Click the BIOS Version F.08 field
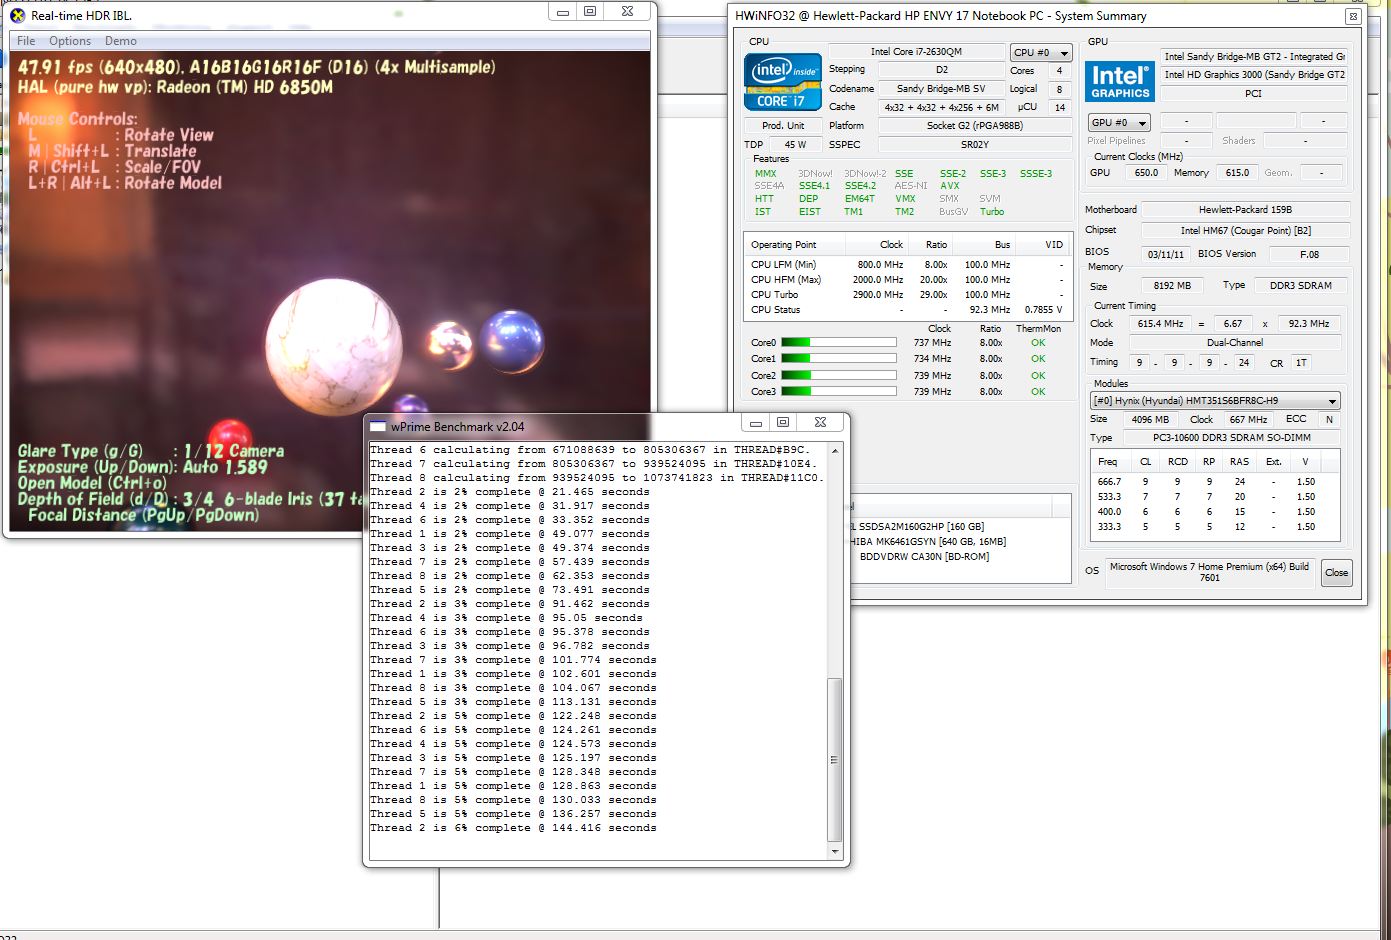The width and height of the screenshot is (1391, 940). 1309,254
